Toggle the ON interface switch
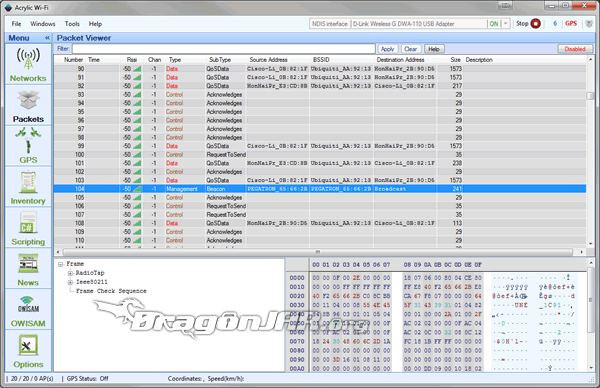The width and height of the screenshot is (600, 388). point(494,24)
